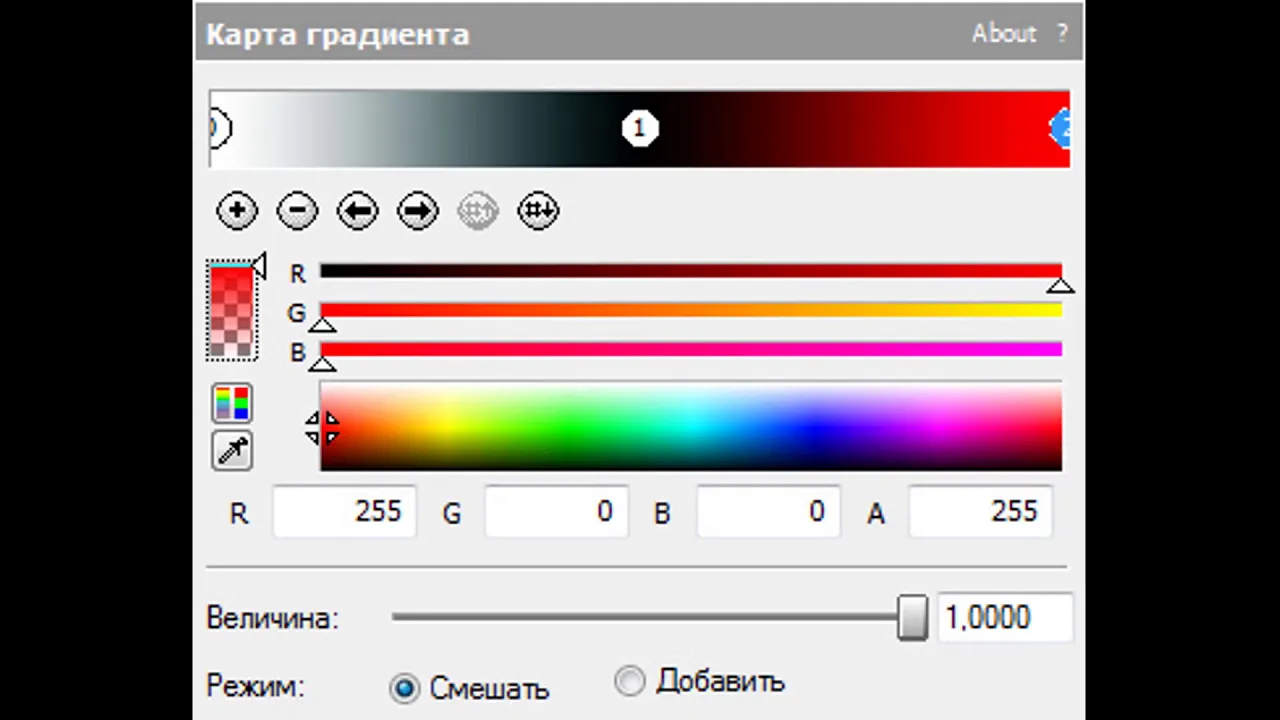Click the gradient preview bar
1280x720 pixels.
tap(639, 129)
